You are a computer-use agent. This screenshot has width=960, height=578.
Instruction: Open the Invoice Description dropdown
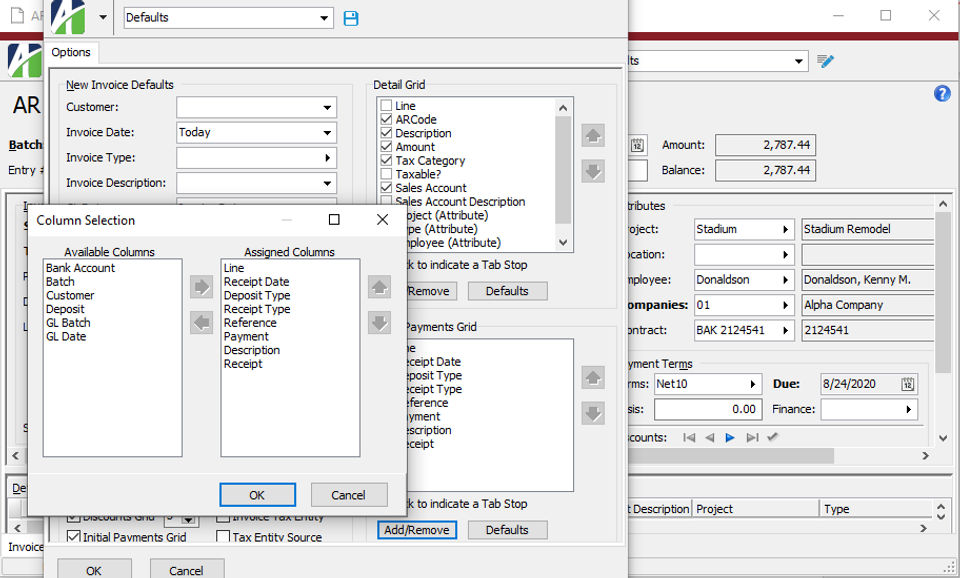pos(328,183)
